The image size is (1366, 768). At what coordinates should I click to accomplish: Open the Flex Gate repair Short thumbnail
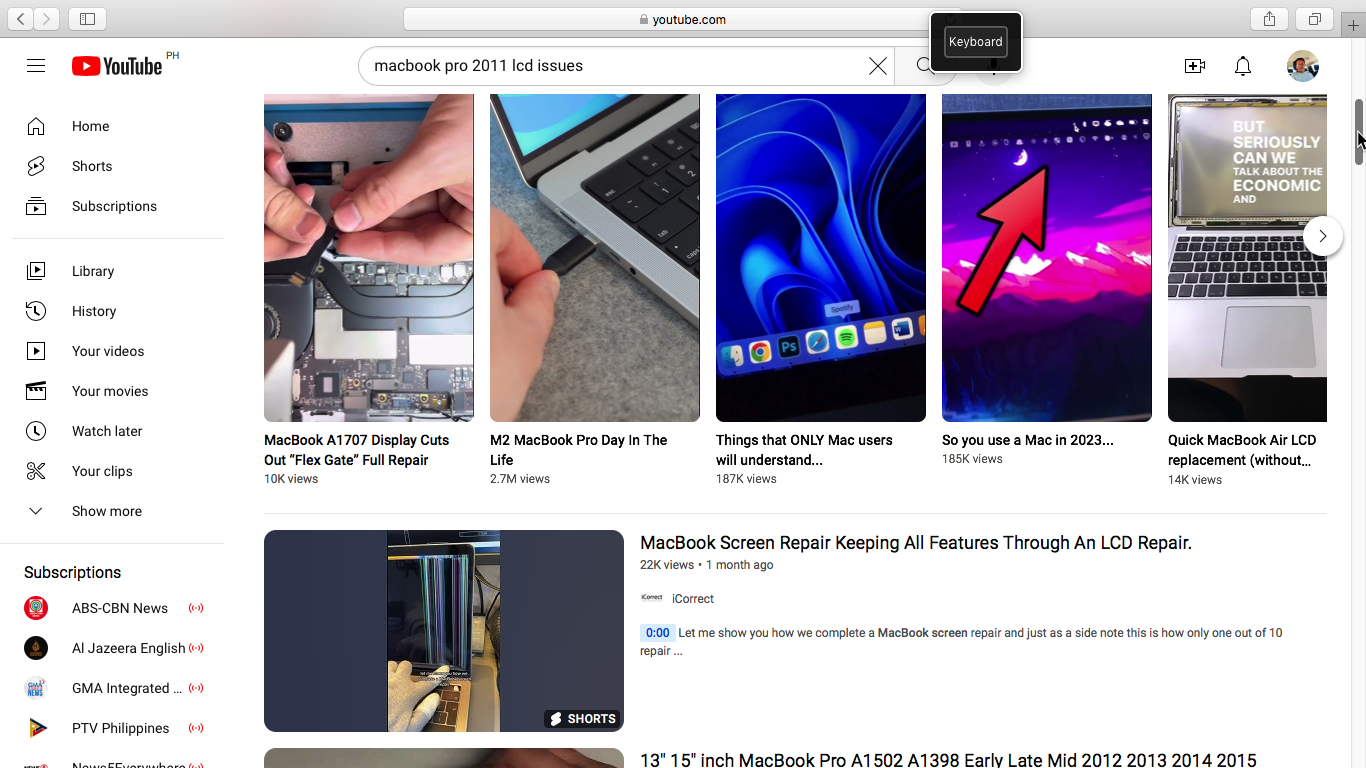pos(369,258)
